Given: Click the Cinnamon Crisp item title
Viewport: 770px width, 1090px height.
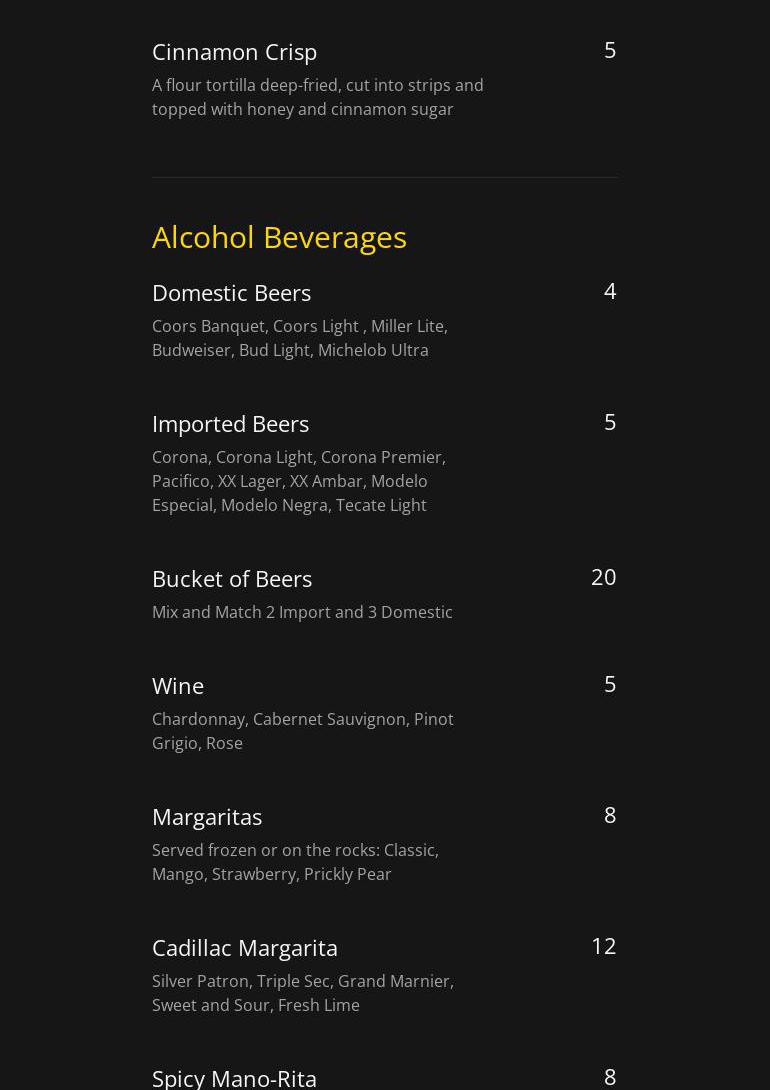Looking at the screenshot, I should point(234,51).
